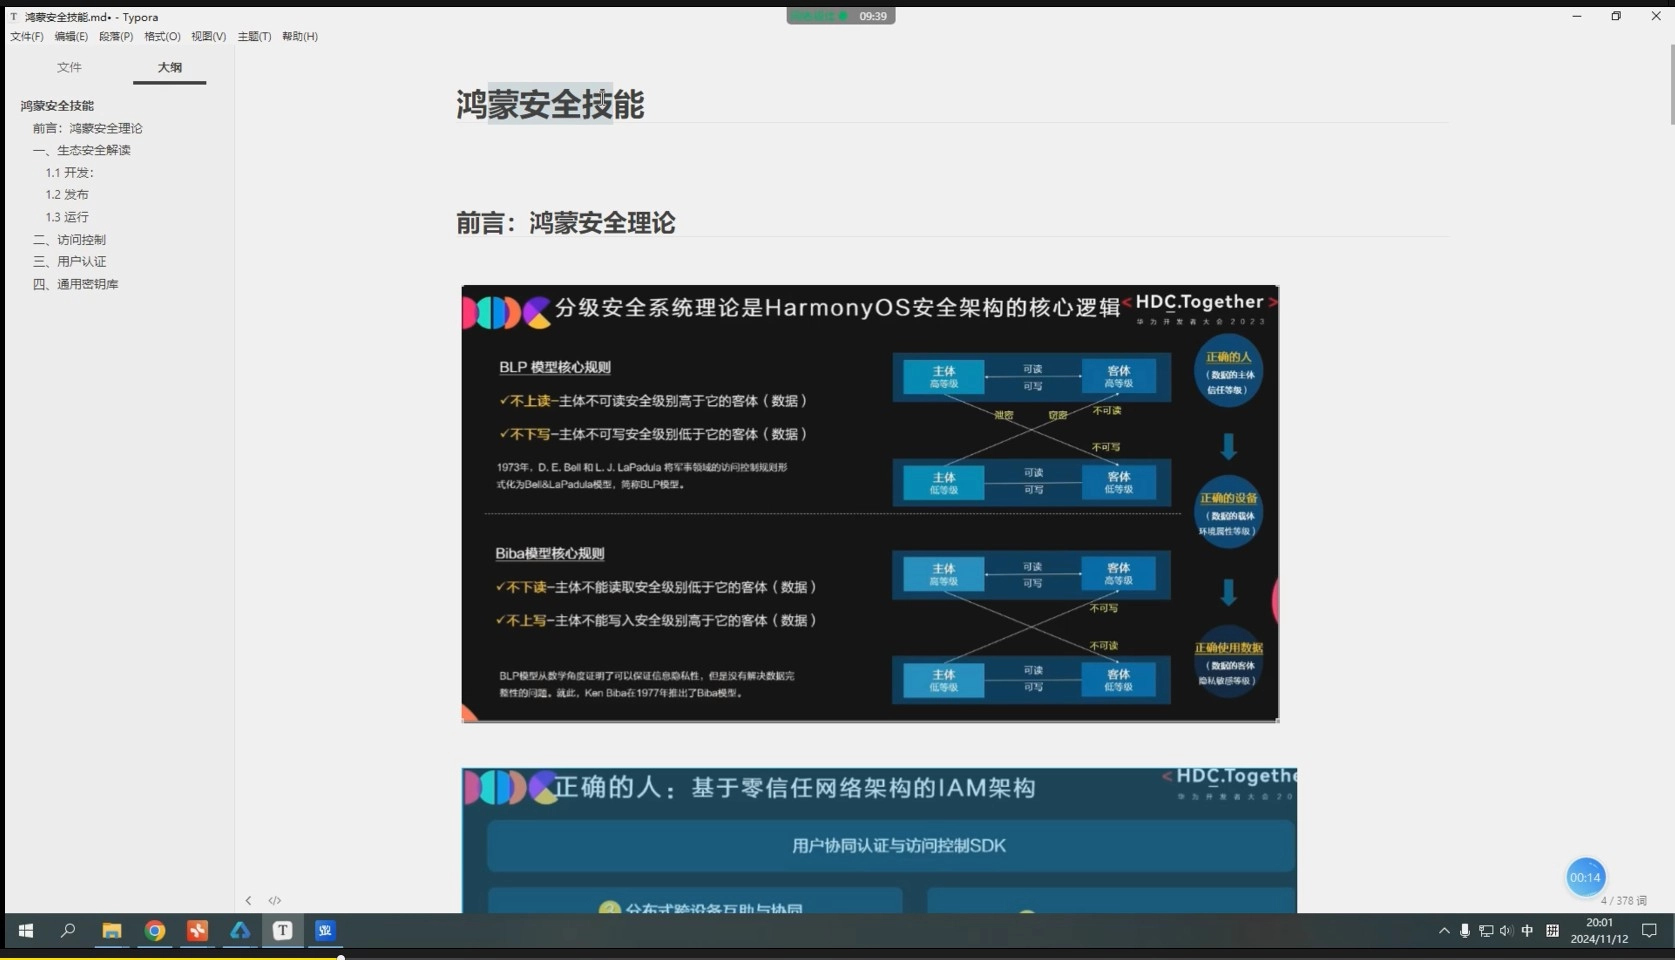
Task: Launch Google Chrome from the taskbar
Action: point(154,931)
